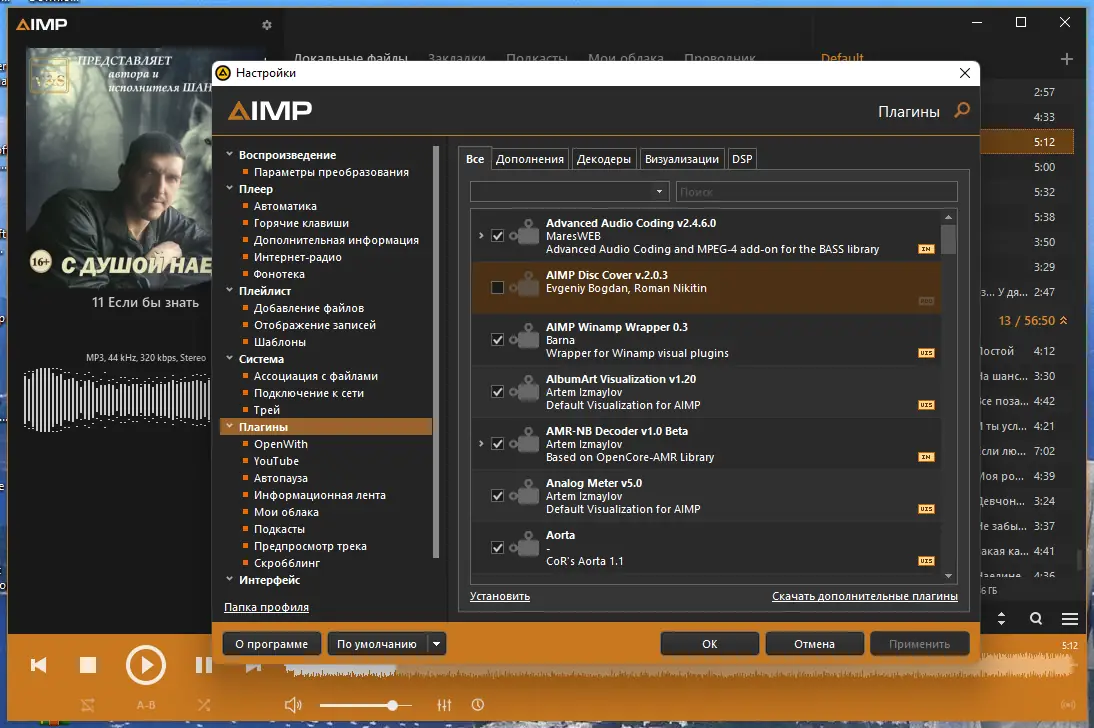
Task: Uncheck AlbumArt Visualization plugin checkbox
Action: click(x=497, y=392)
